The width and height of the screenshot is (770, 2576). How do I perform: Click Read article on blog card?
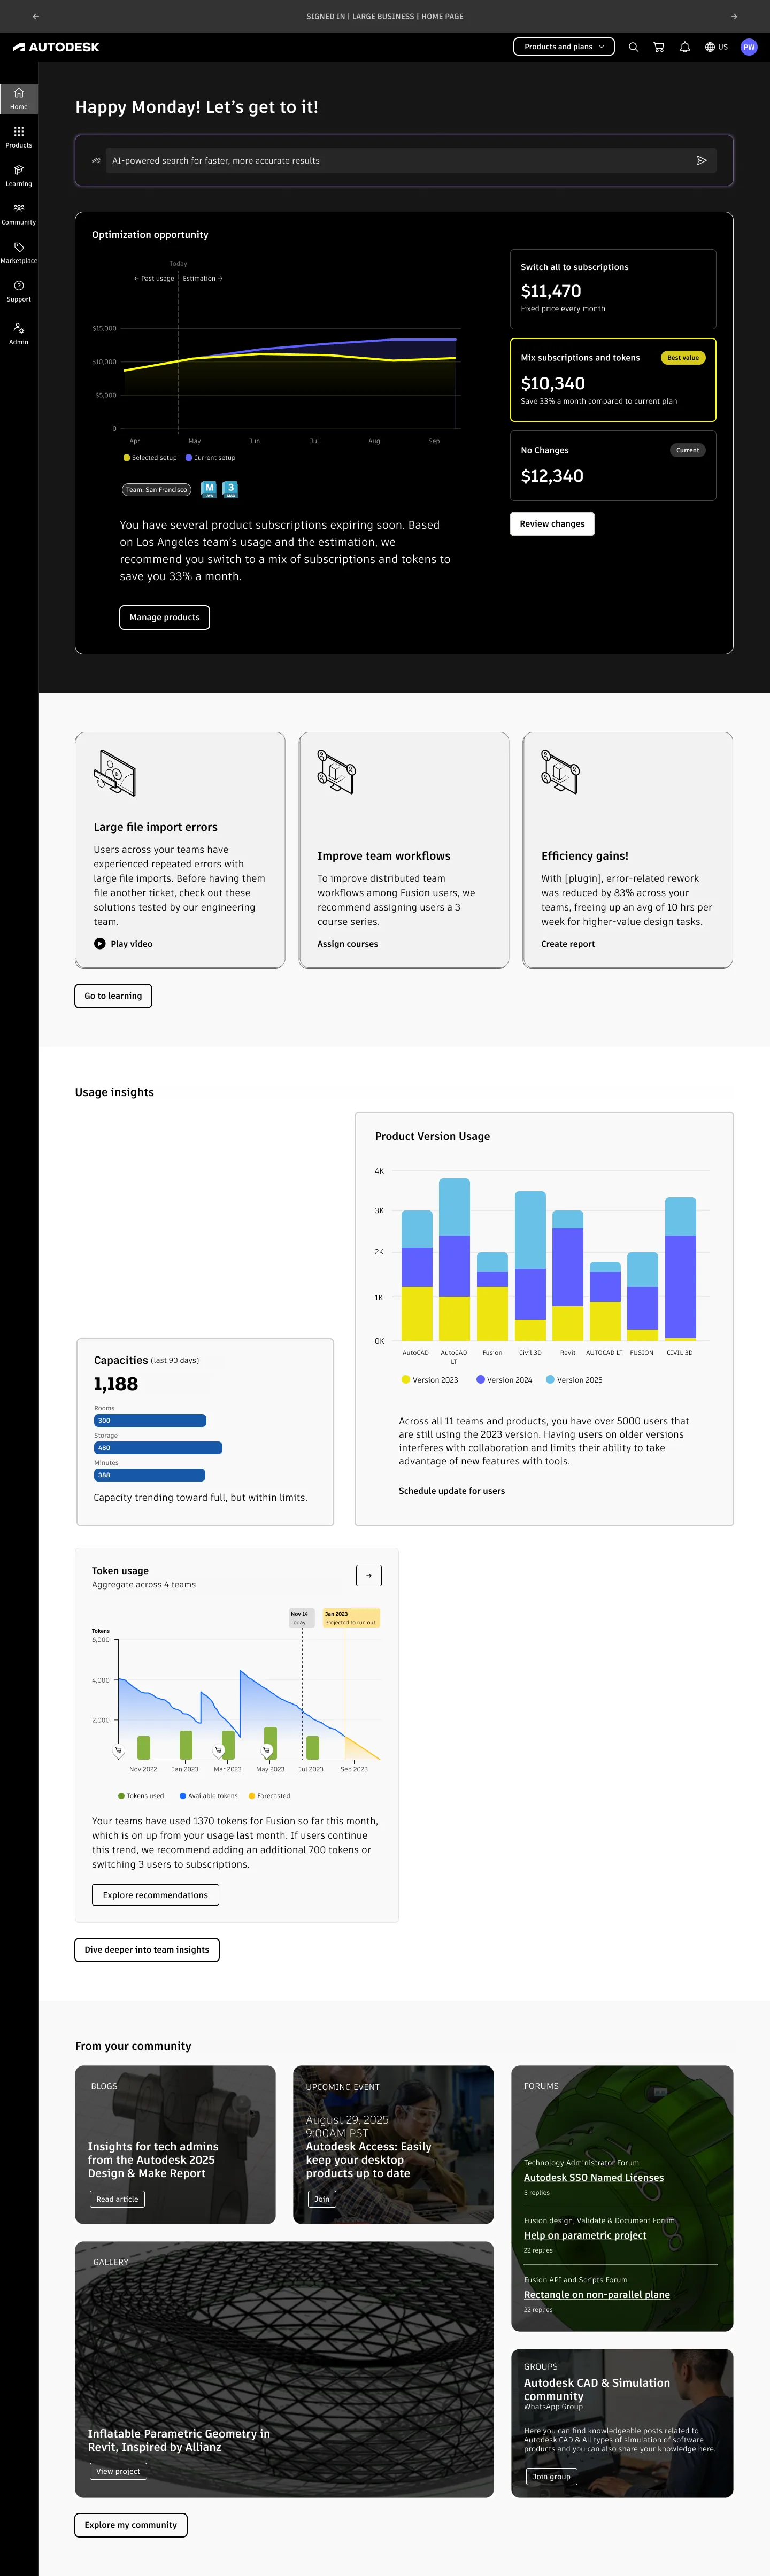pos(117,2199)
